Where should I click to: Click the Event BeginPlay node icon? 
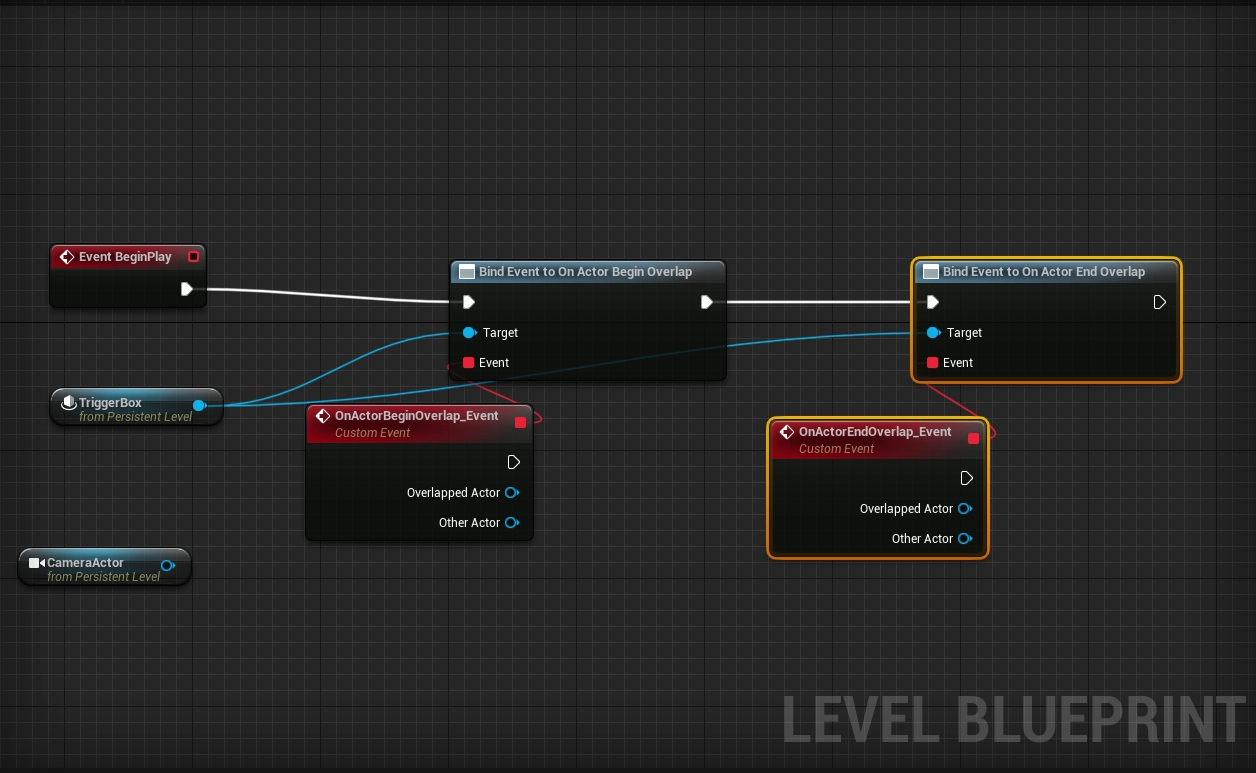coord(68,257)
